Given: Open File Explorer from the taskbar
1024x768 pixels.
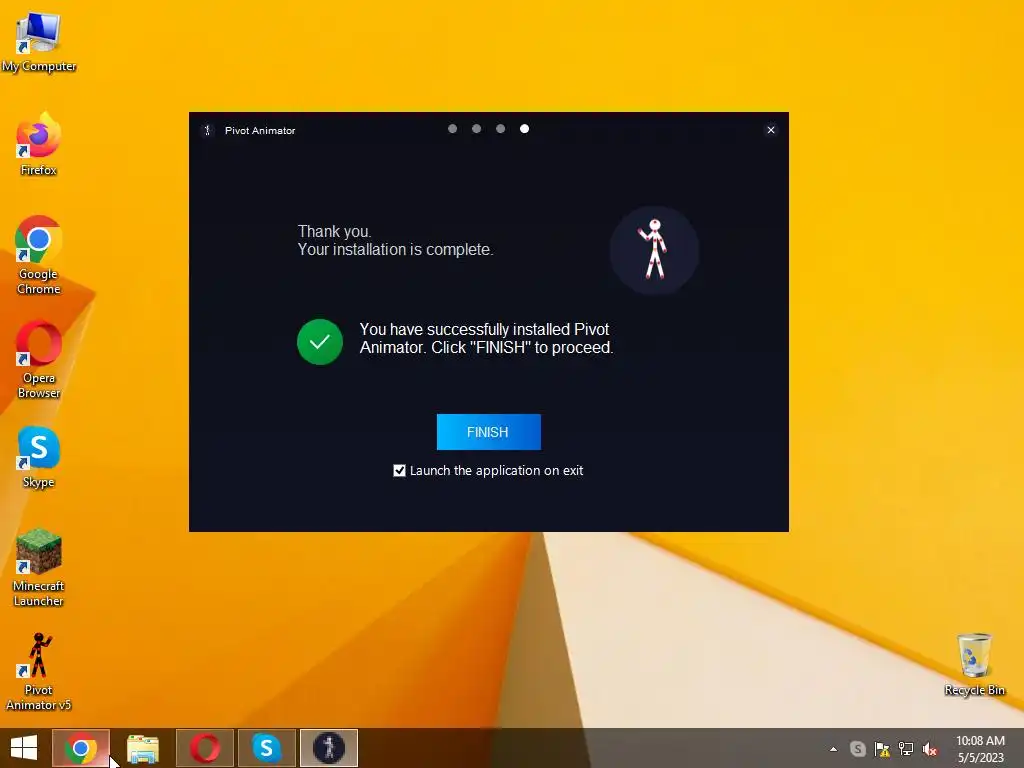Looking at the screenshot, I should 143,748.
